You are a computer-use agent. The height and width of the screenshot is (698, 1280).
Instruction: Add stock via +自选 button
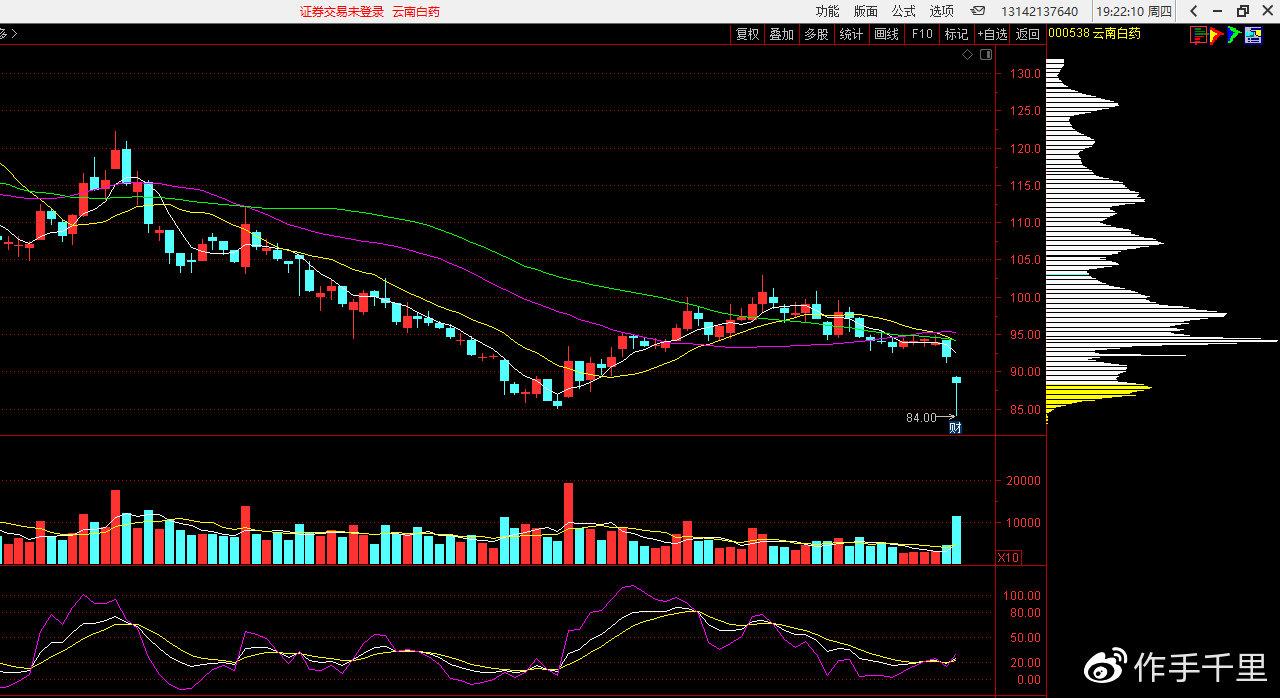click(x=993, y=34)
